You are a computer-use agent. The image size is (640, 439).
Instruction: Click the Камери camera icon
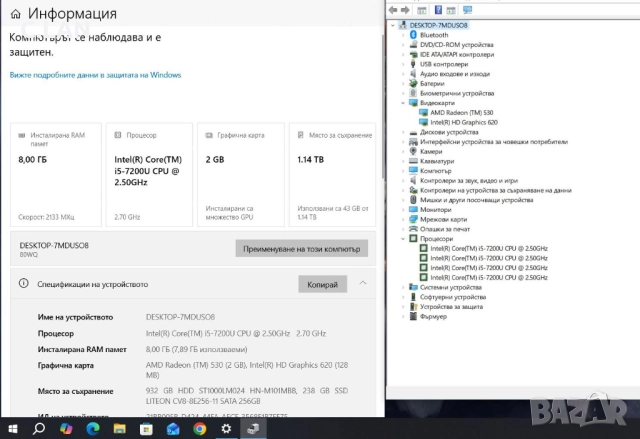tap(413, 151)
